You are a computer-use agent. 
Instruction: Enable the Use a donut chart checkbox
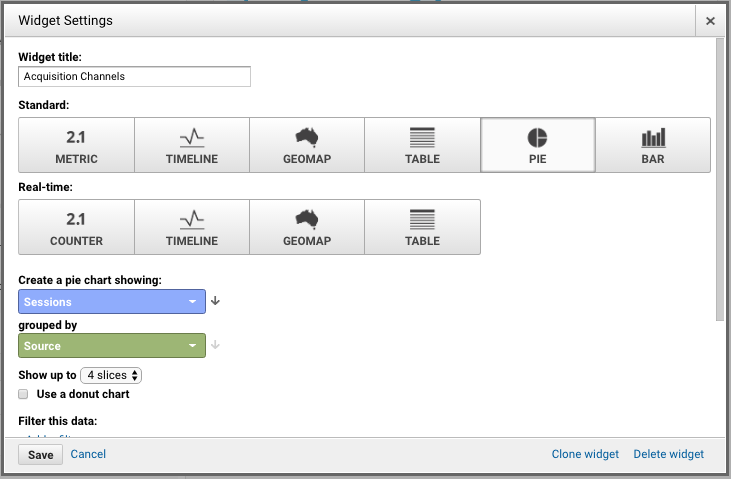click(23, 394)
